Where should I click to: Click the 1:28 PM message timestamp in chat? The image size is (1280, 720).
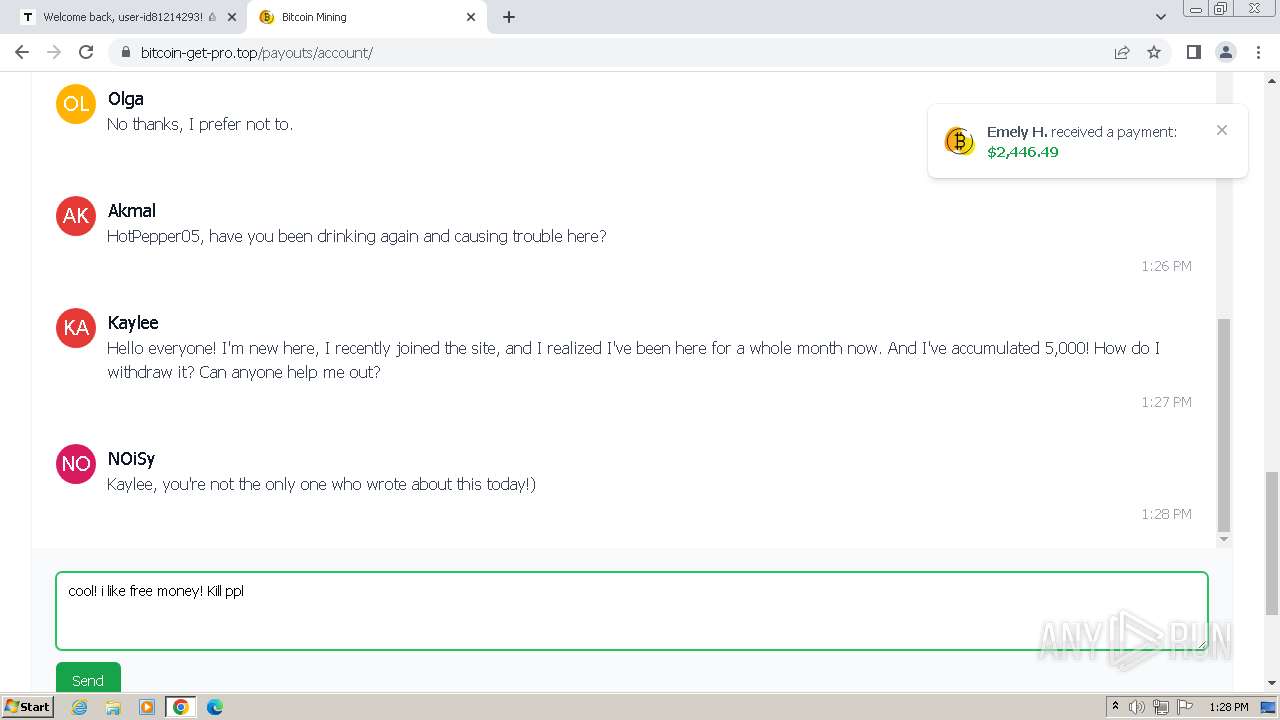[x=1166, y=514]
